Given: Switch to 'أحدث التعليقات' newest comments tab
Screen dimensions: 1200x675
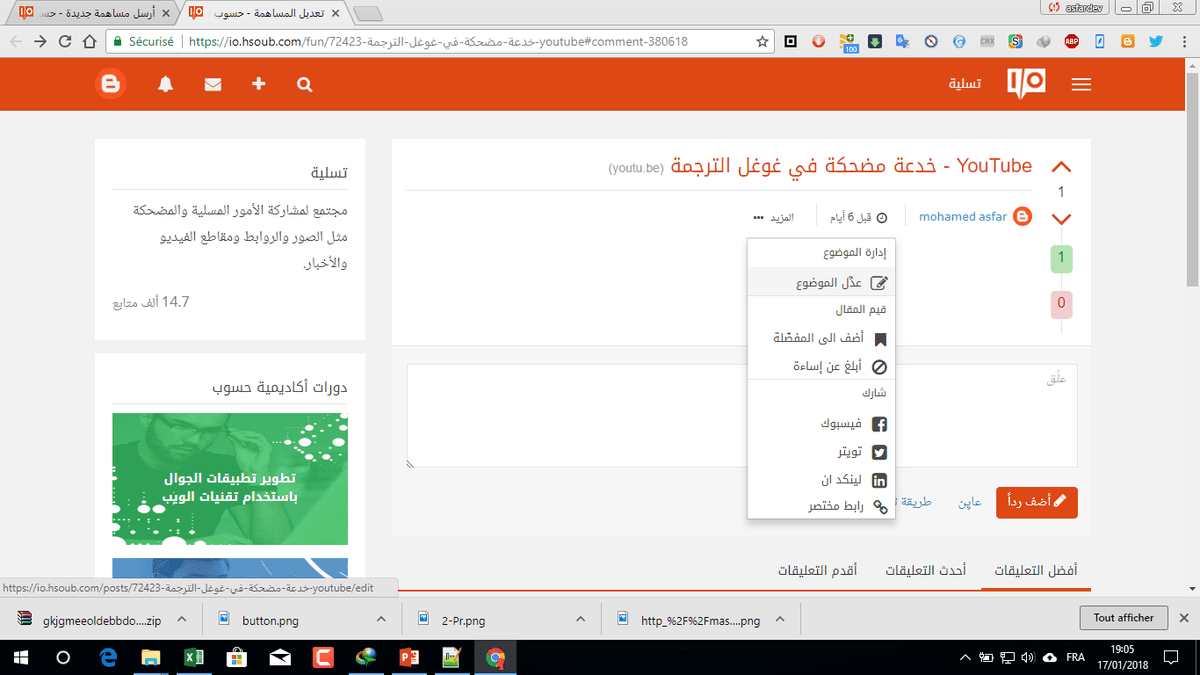Looking at the screenshot, I should coord(926,570).
